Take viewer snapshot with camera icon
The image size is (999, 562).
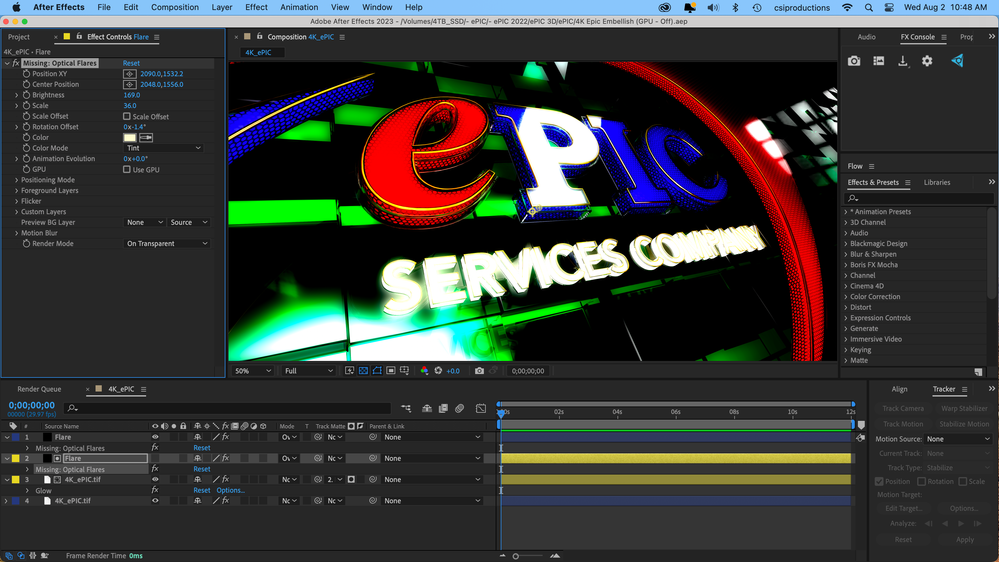click(479, 371)
